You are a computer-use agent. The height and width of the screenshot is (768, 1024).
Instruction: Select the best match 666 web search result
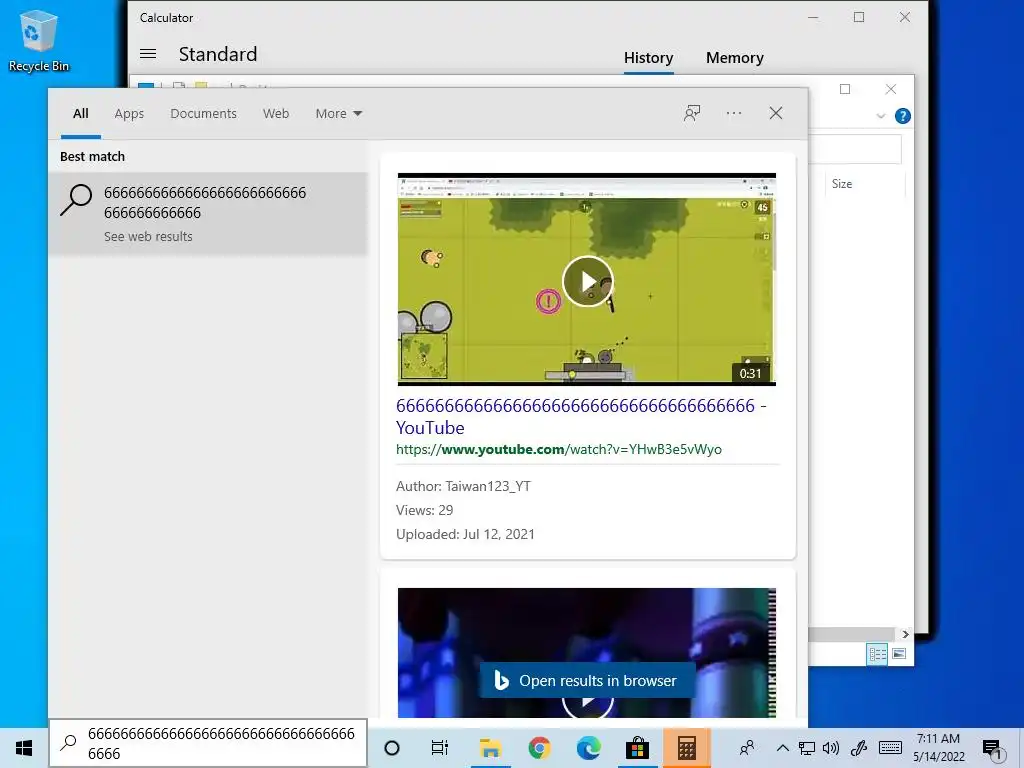[208, 214]
